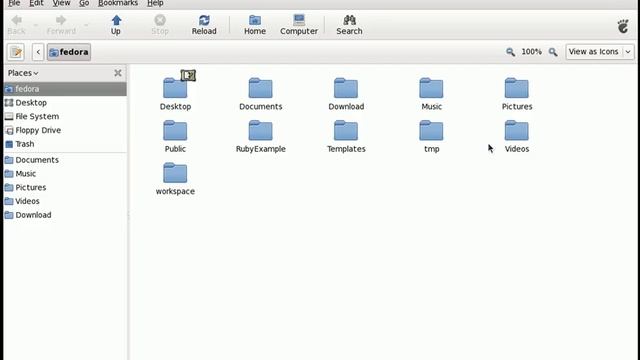Zoom out with the minus magnifier
The height and width of the screenshot is (360, 640).
[510, 52]
